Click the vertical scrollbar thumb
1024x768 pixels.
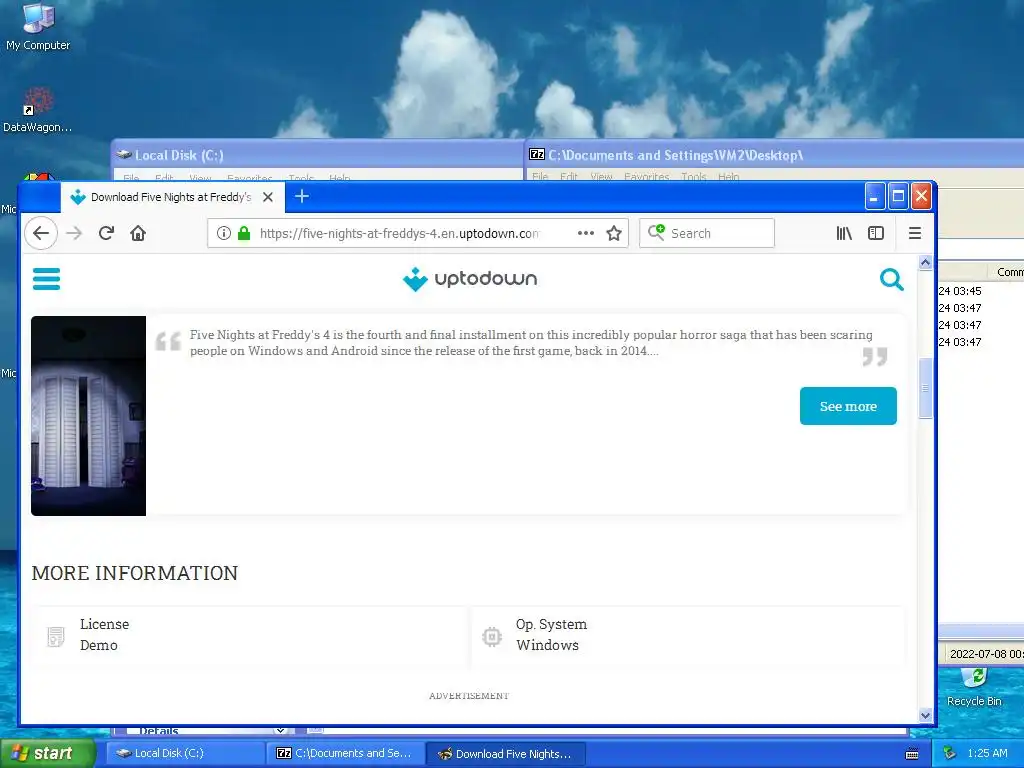coord(925,388)
